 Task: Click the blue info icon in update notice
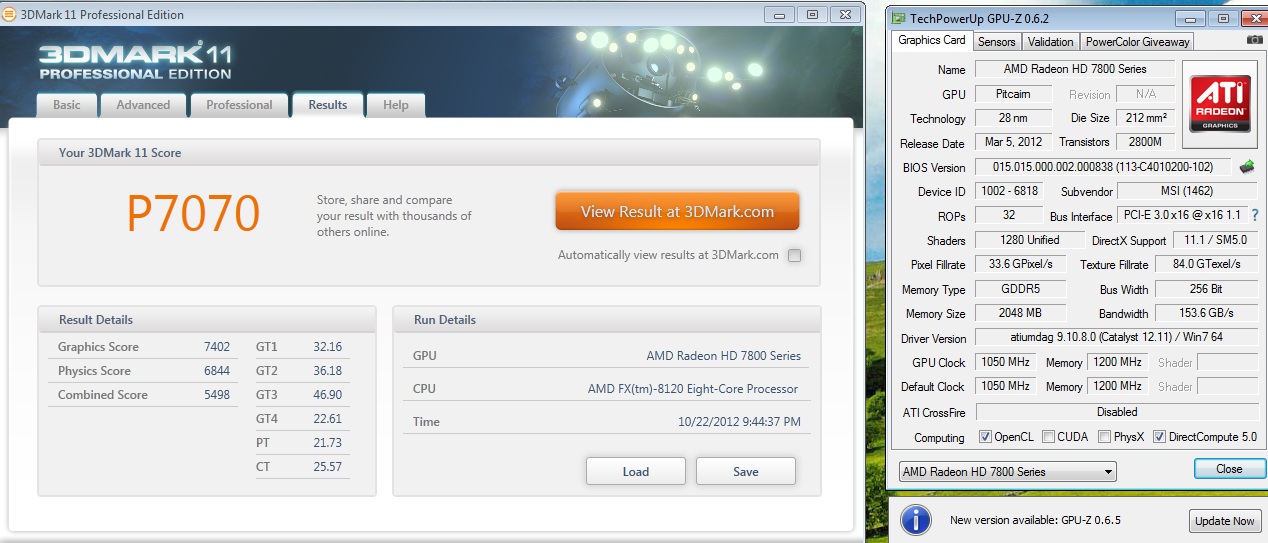pyautogui.click(x=915, y=520)
